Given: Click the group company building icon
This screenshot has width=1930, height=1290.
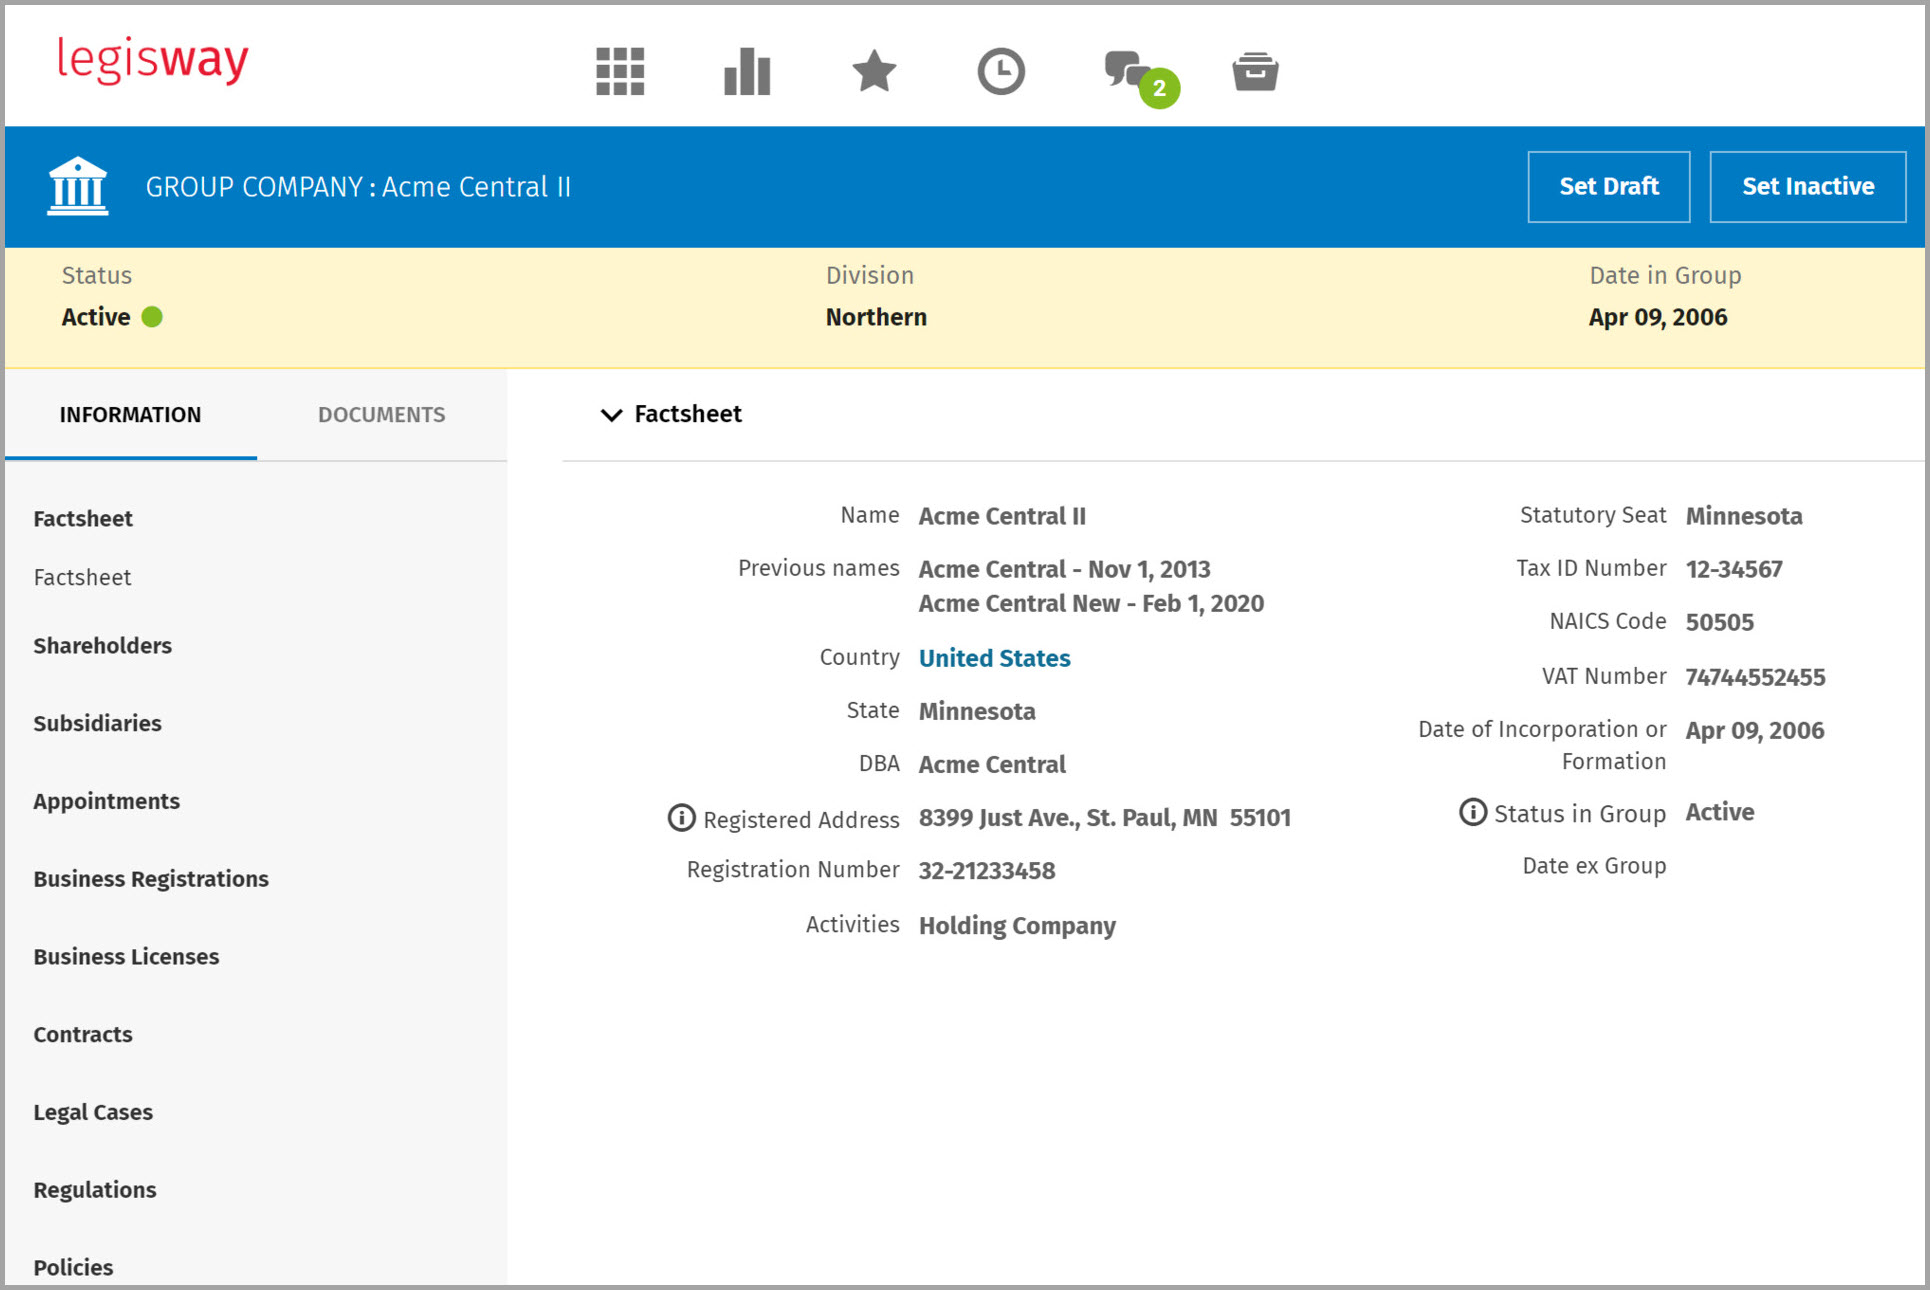Looking at the screenshot, I should click(x=78, y=186).
